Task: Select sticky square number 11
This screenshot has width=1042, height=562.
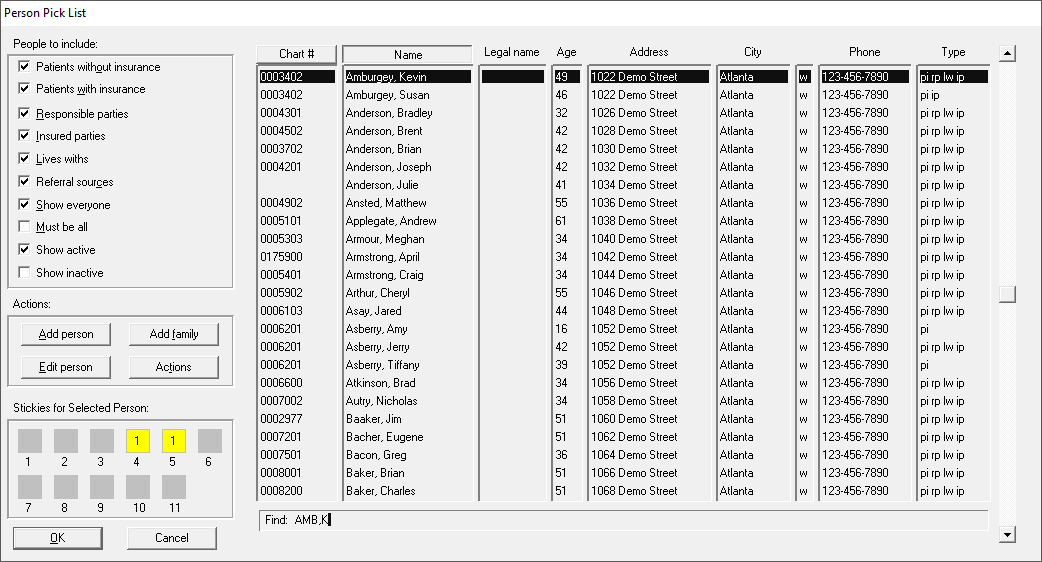Action: 173,487
